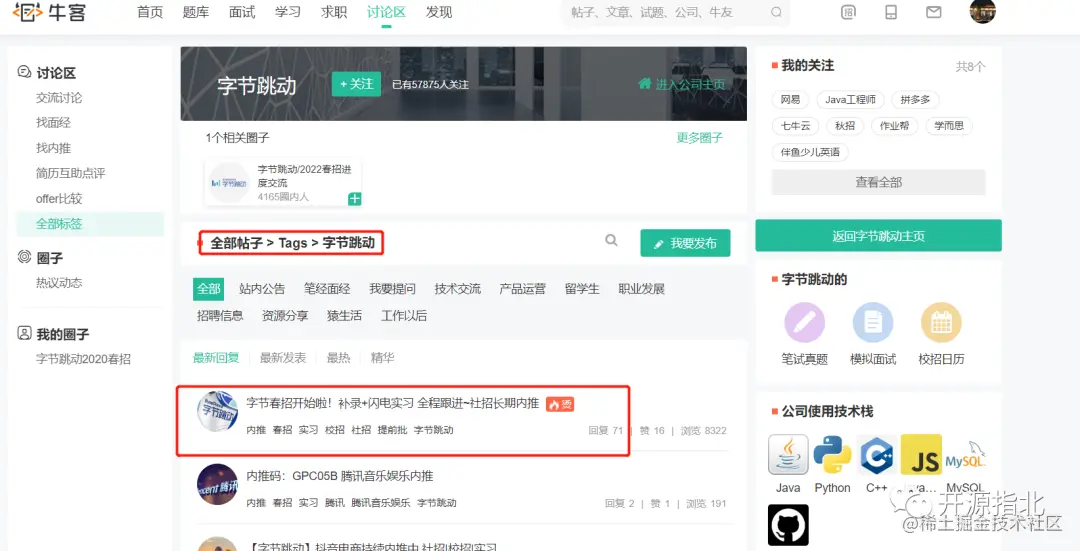Sort by 最热
Screen dimensions: 1080x551
pyautogui.click(x=338, y=357)
